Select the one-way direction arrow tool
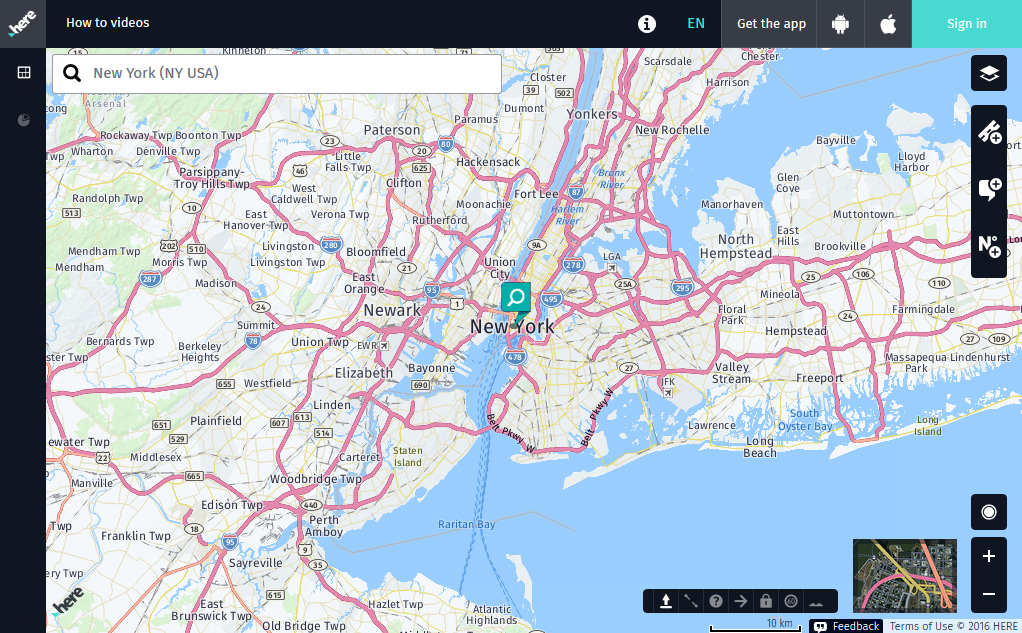This screenshot has height=633, width=1022. pyautogui.click(x=741, y=601)
